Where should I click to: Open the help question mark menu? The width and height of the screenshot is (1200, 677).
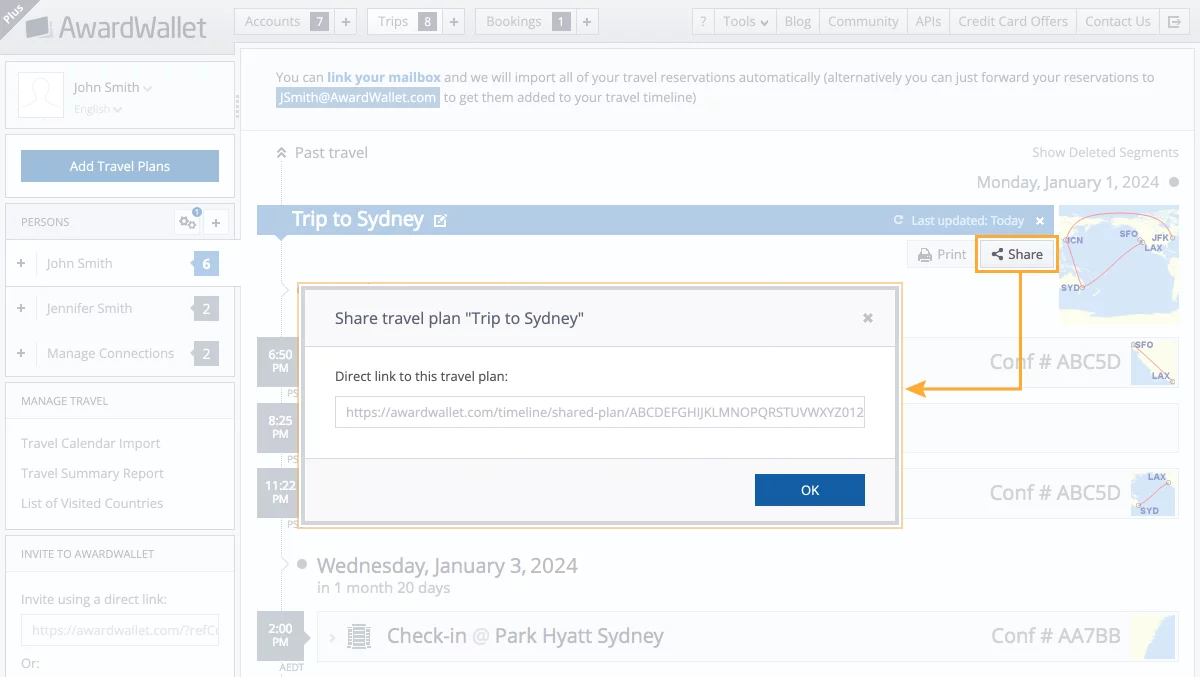pyautogui.click(x=703, y=21)
